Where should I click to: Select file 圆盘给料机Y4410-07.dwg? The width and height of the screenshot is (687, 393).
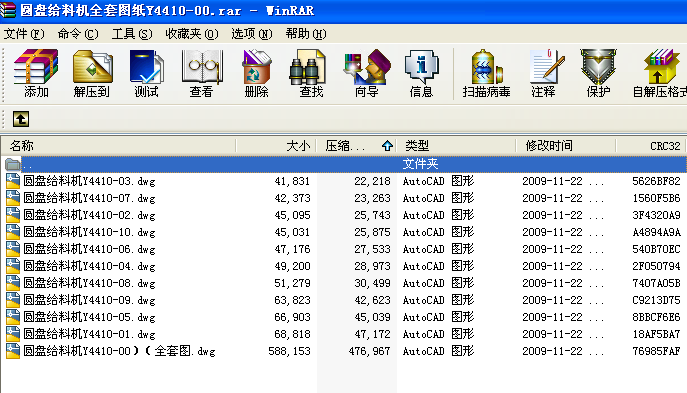[89, 198]
